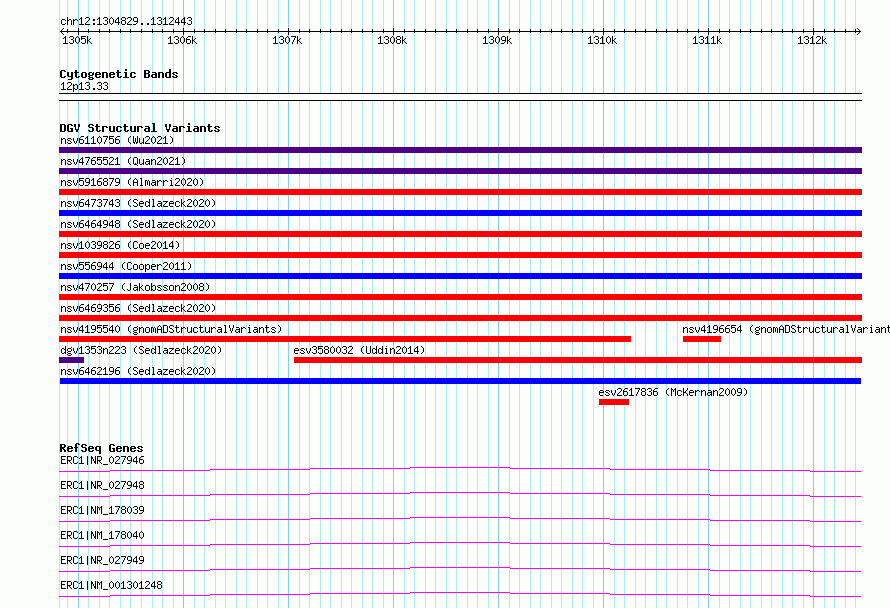
Task: Click the RefSeq Genes track title
Action: tap(101, 448)
